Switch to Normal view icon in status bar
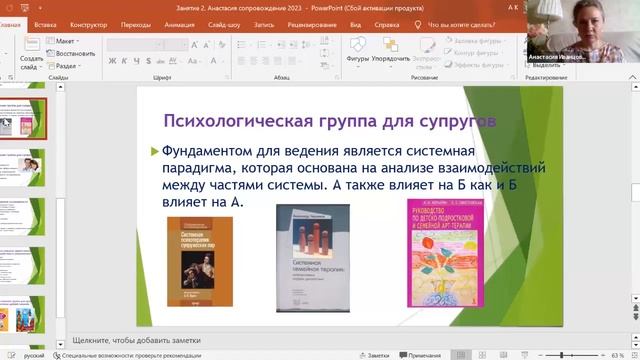The image size is (640, 360). [x=461, y=355]
